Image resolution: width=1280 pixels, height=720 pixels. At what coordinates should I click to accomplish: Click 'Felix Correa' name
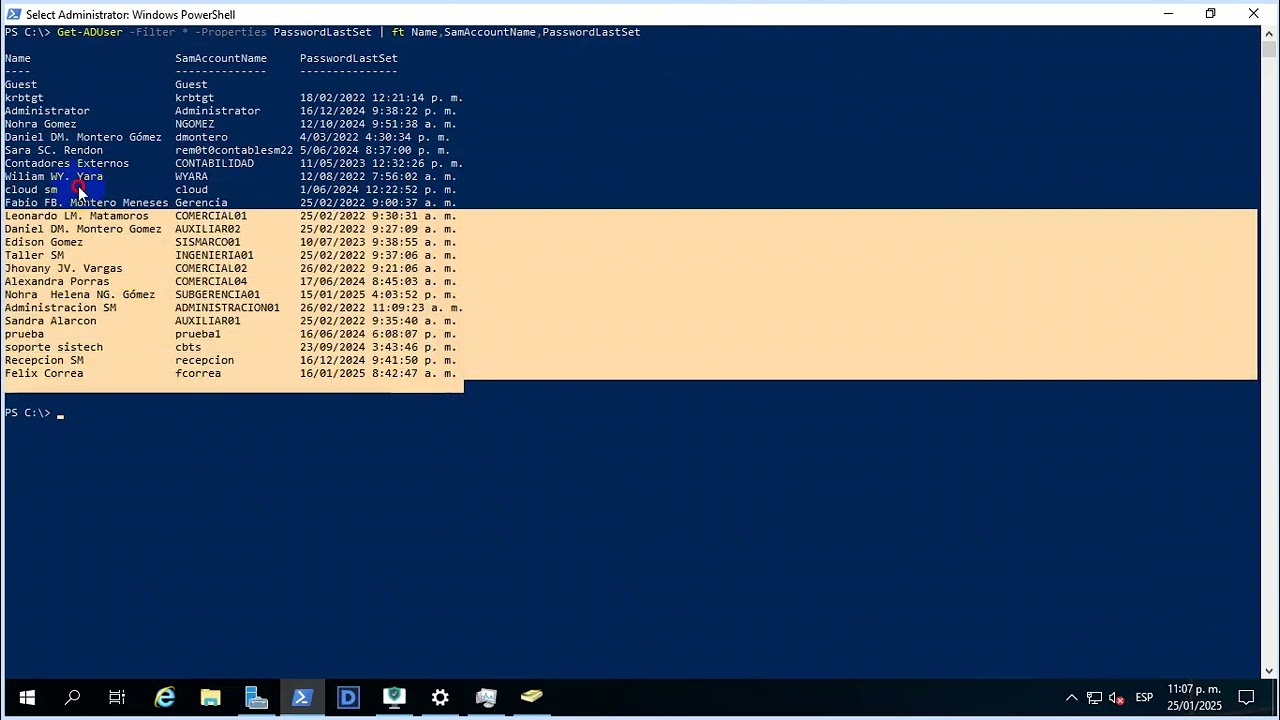[44, 373]
